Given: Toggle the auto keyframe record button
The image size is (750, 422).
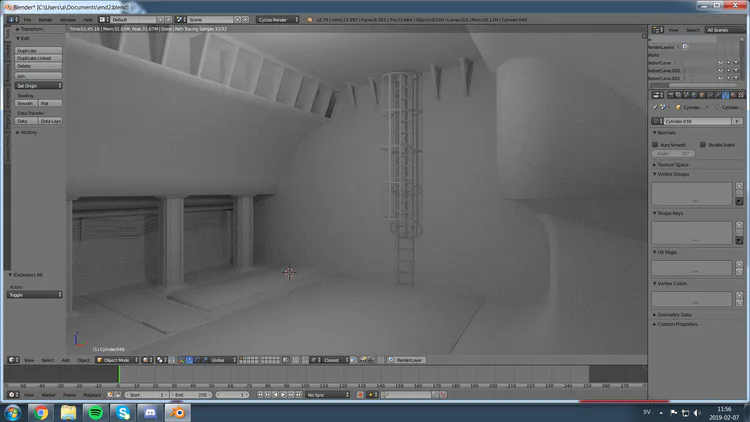Looking at the screenshot, I should point(360,395).
